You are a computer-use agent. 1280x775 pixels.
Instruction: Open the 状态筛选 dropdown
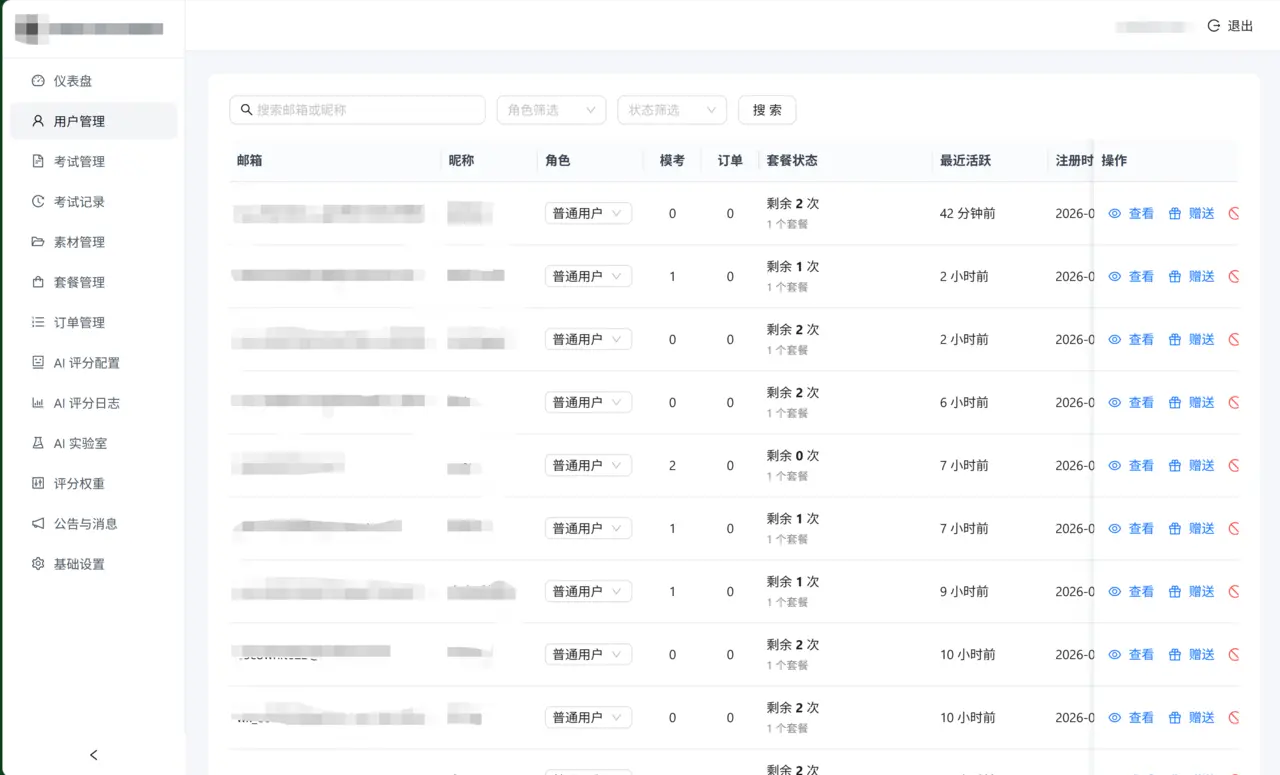[672, 110]
